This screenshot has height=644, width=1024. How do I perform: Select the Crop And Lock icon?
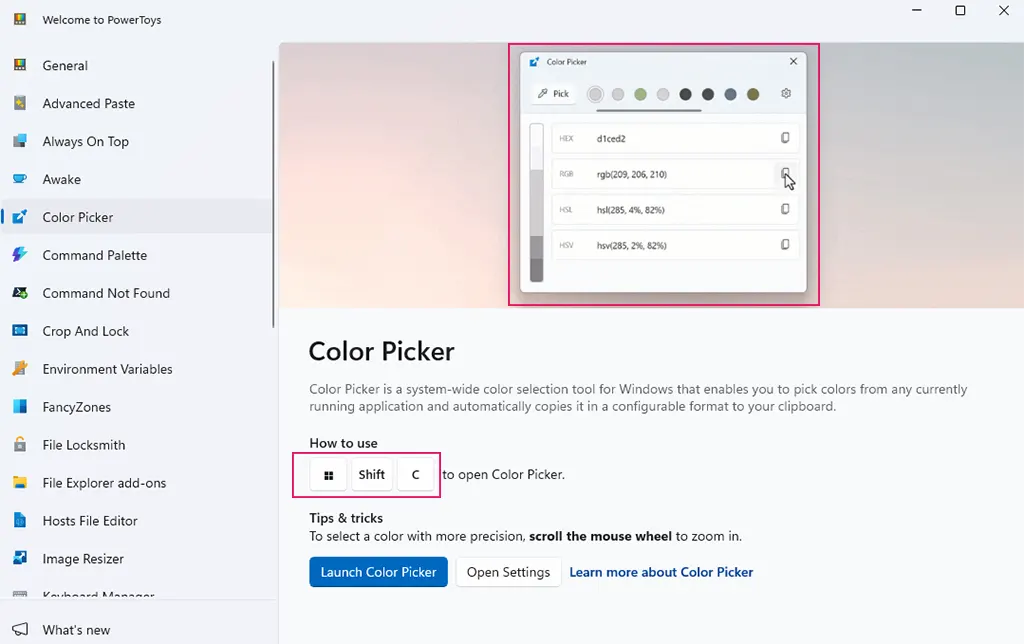pyautogui.click(x=21, y=331)
